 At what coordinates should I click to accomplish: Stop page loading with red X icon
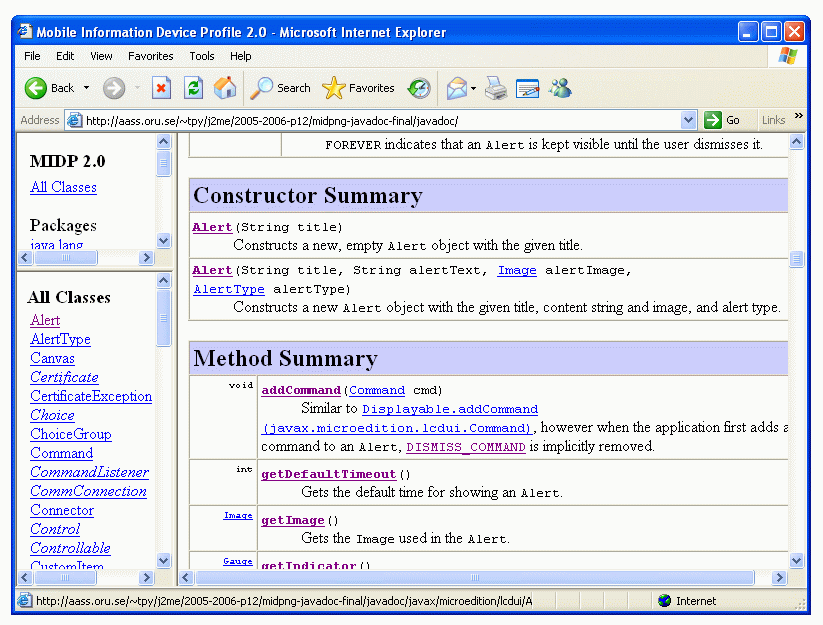coord(161,88)
